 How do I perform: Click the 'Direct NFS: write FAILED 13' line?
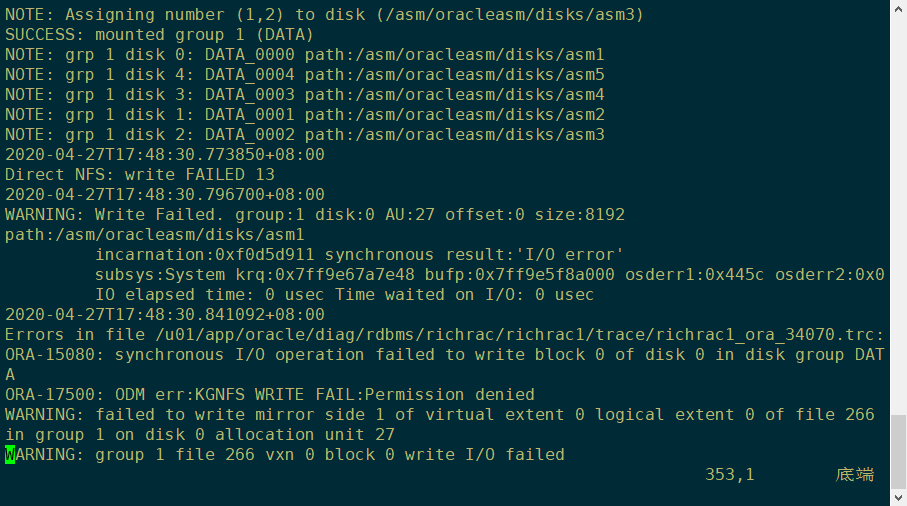point(139,175)
